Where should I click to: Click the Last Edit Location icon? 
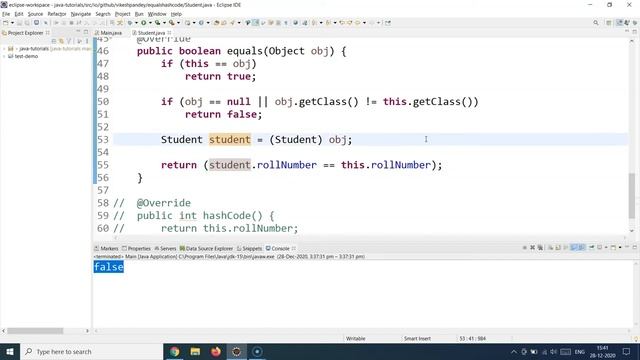coord(342,23)
